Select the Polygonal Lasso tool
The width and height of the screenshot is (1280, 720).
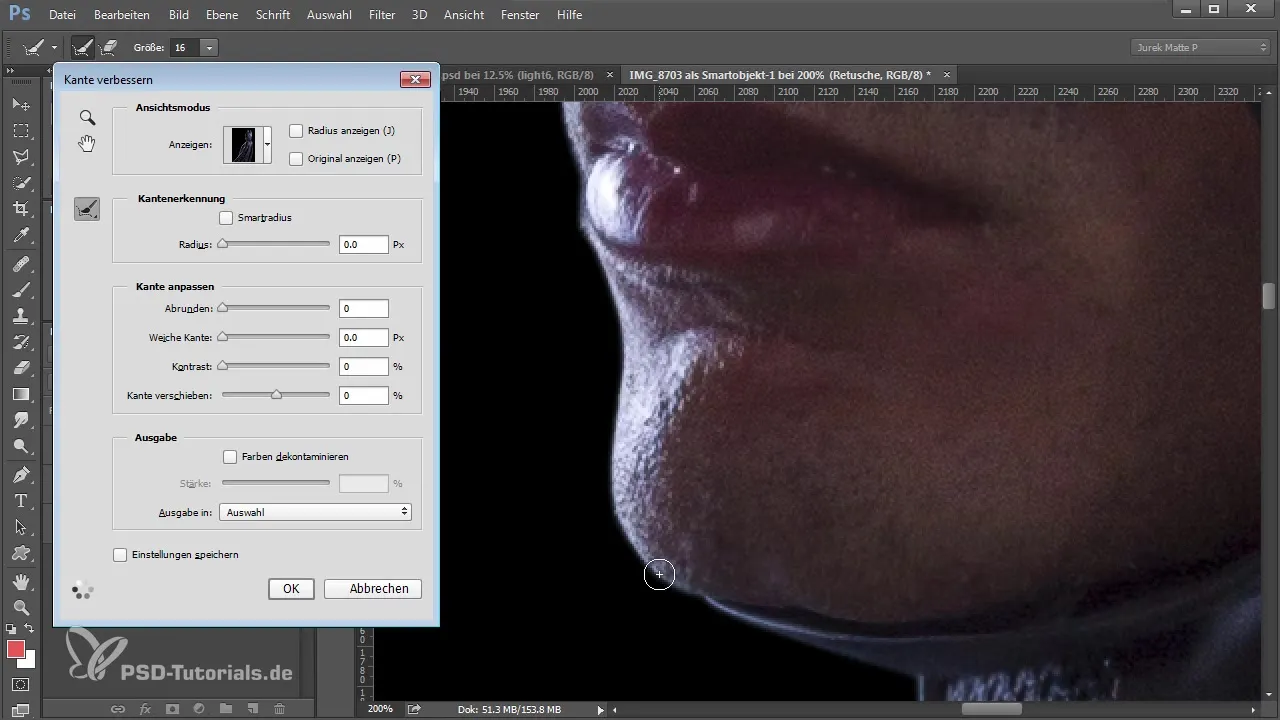[21, 156]
